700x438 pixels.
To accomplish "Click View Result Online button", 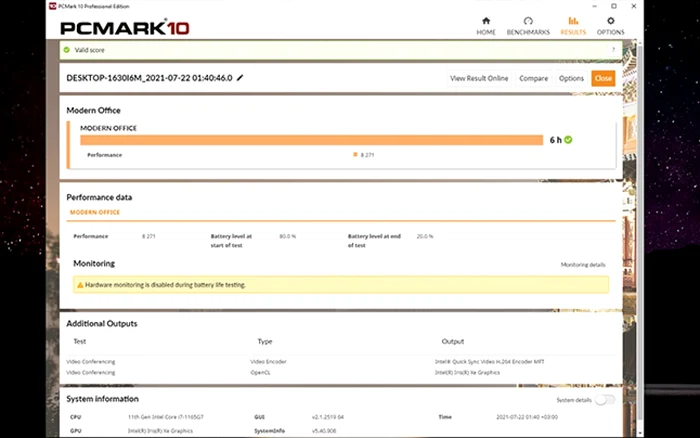I will tap(479, 78).
